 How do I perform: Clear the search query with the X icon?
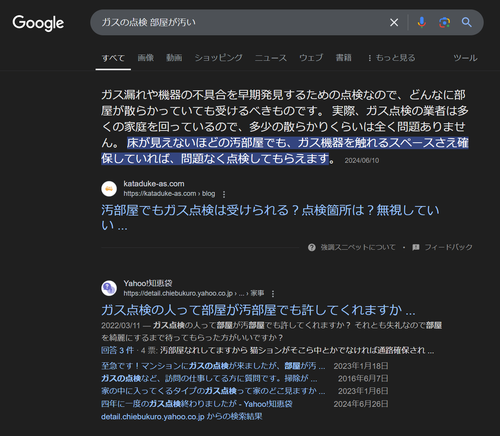pos(394,23)
